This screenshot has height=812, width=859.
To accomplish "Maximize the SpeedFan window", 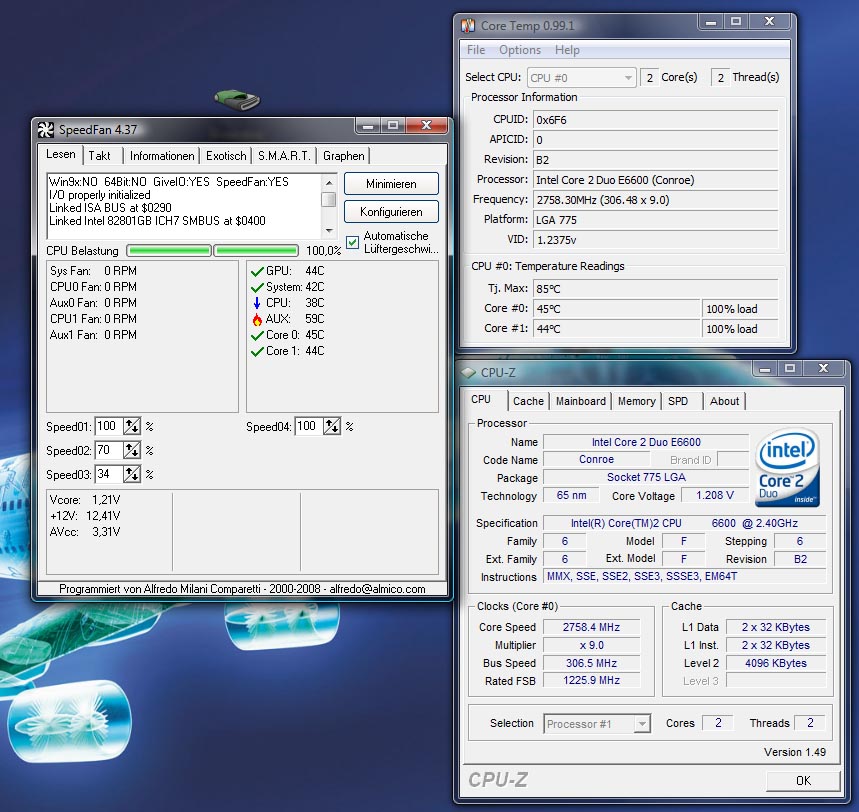I will pos(393,125).
